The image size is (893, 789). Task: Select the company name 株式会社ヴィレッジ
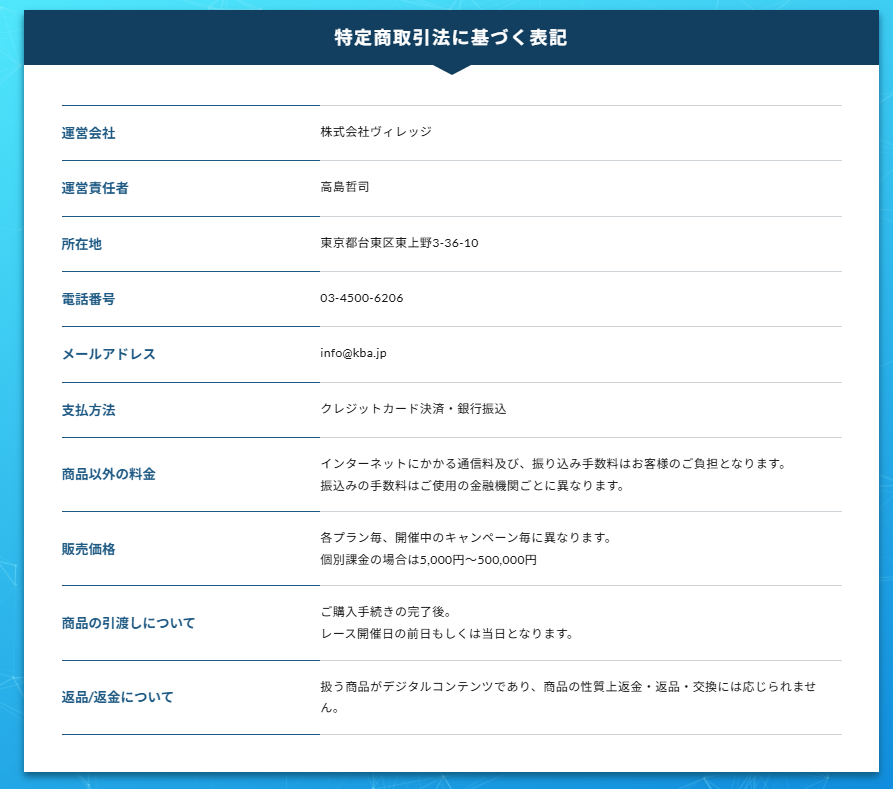coord(376,132)
